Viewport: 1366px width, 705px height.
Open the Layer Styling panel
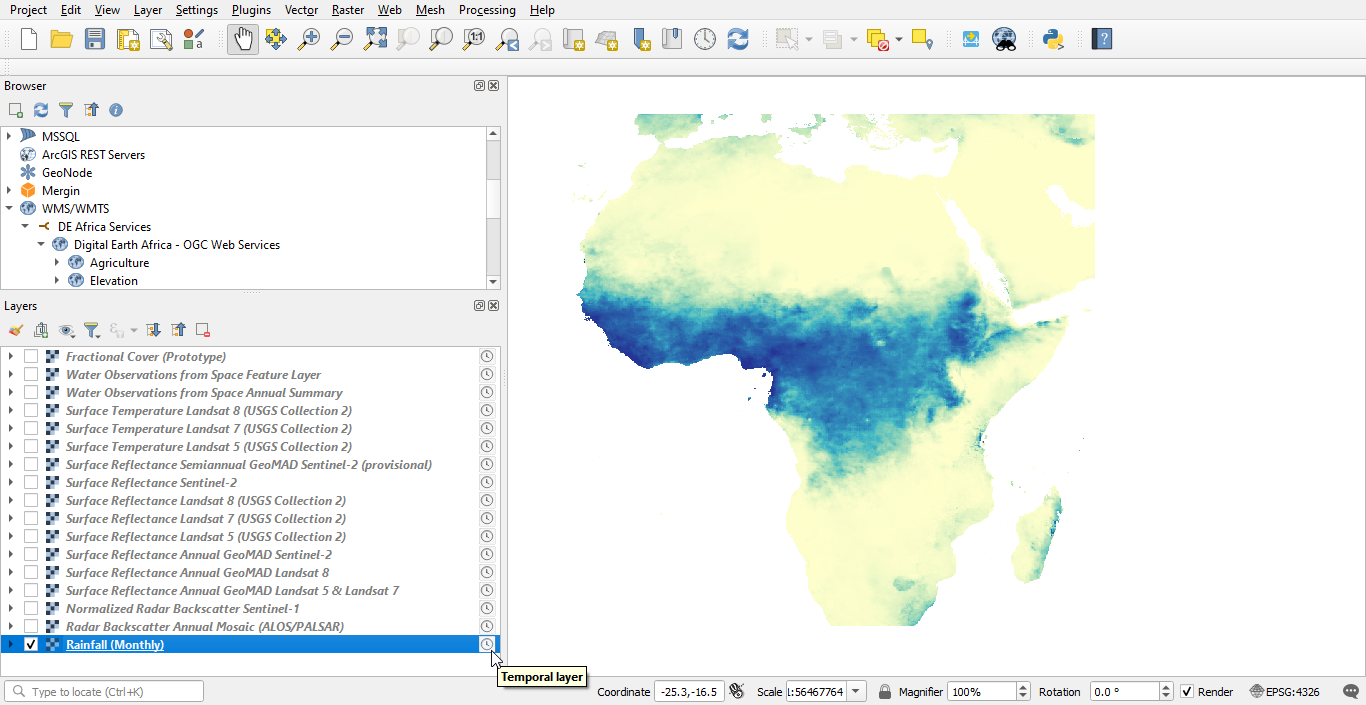[x=15, y=330]
